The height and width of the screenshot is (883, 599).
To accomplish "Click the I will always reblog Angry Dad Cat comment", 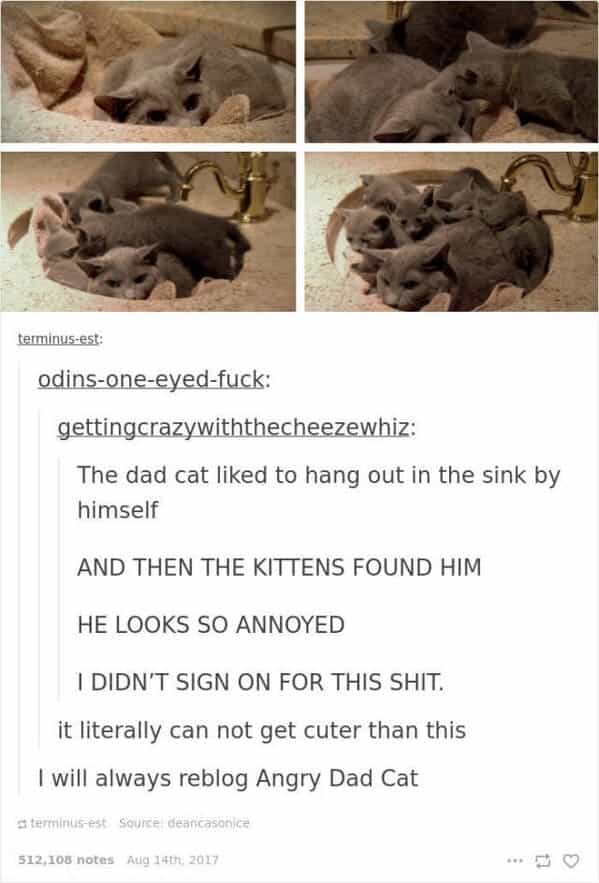I will 228,779.
